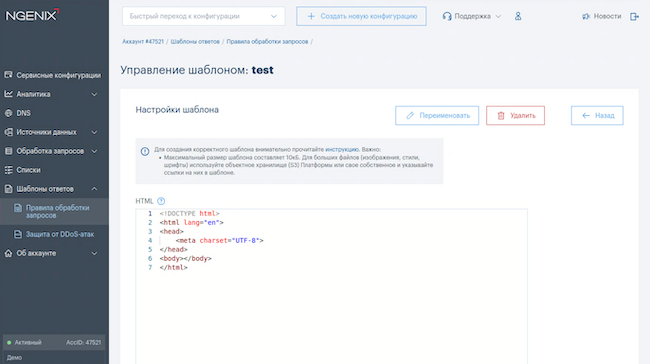Collapse the Шаблоны ответов chevron
Image resolution: width=650 pixels, height=364 pixels.
[x=94, y=189]
